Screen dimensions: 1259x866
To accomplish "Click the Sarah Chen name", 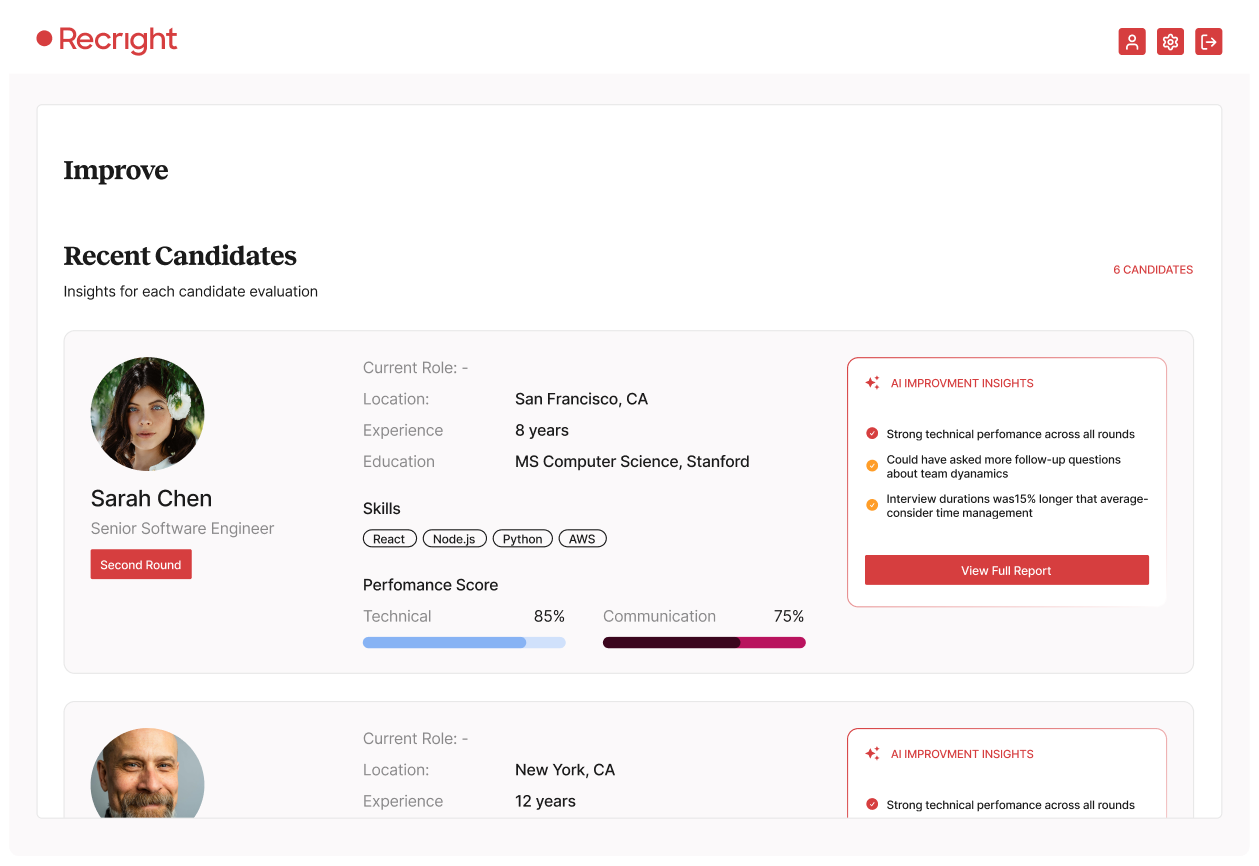I will point(151,498).
